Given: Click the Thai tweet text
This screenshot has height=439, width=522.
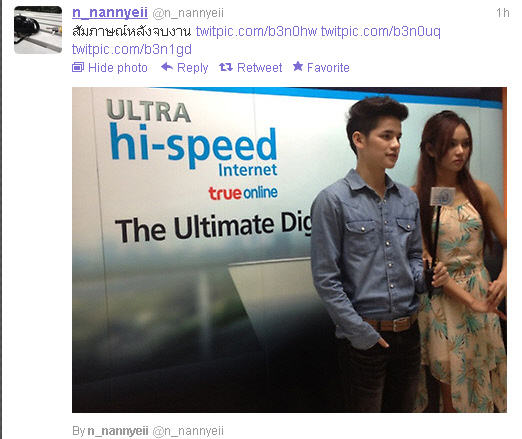Looking at the screenshot, I should tap(132, 32).
